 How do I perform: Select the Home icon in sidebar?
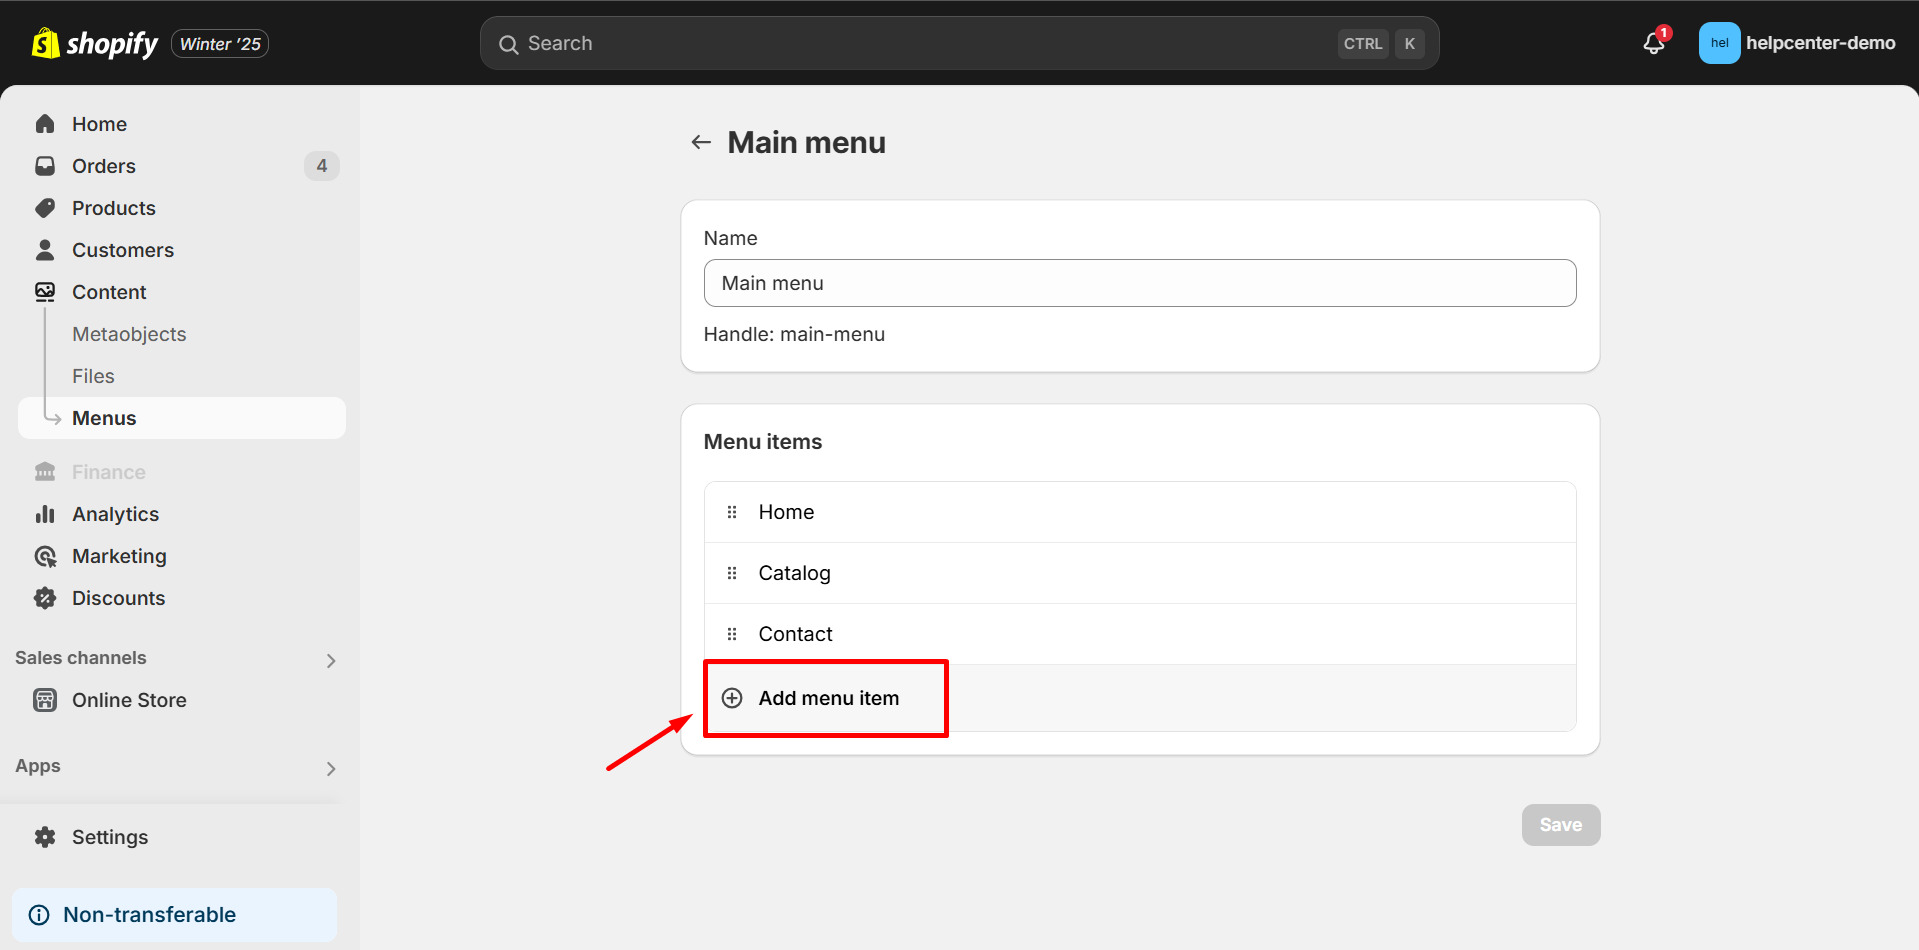(x=45, y=123)
